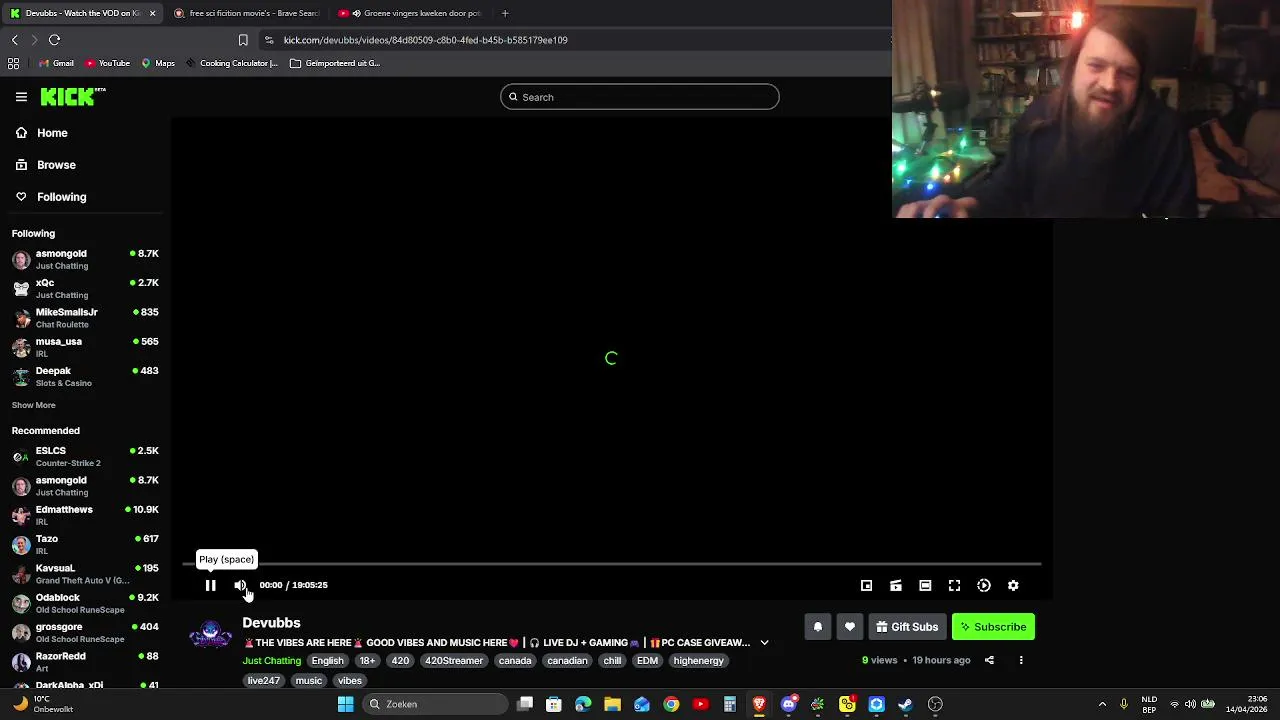This screenshot has height=720, width=1280.
Task: Open Deepak Slots & Casino channel
Action: [85, 376]
